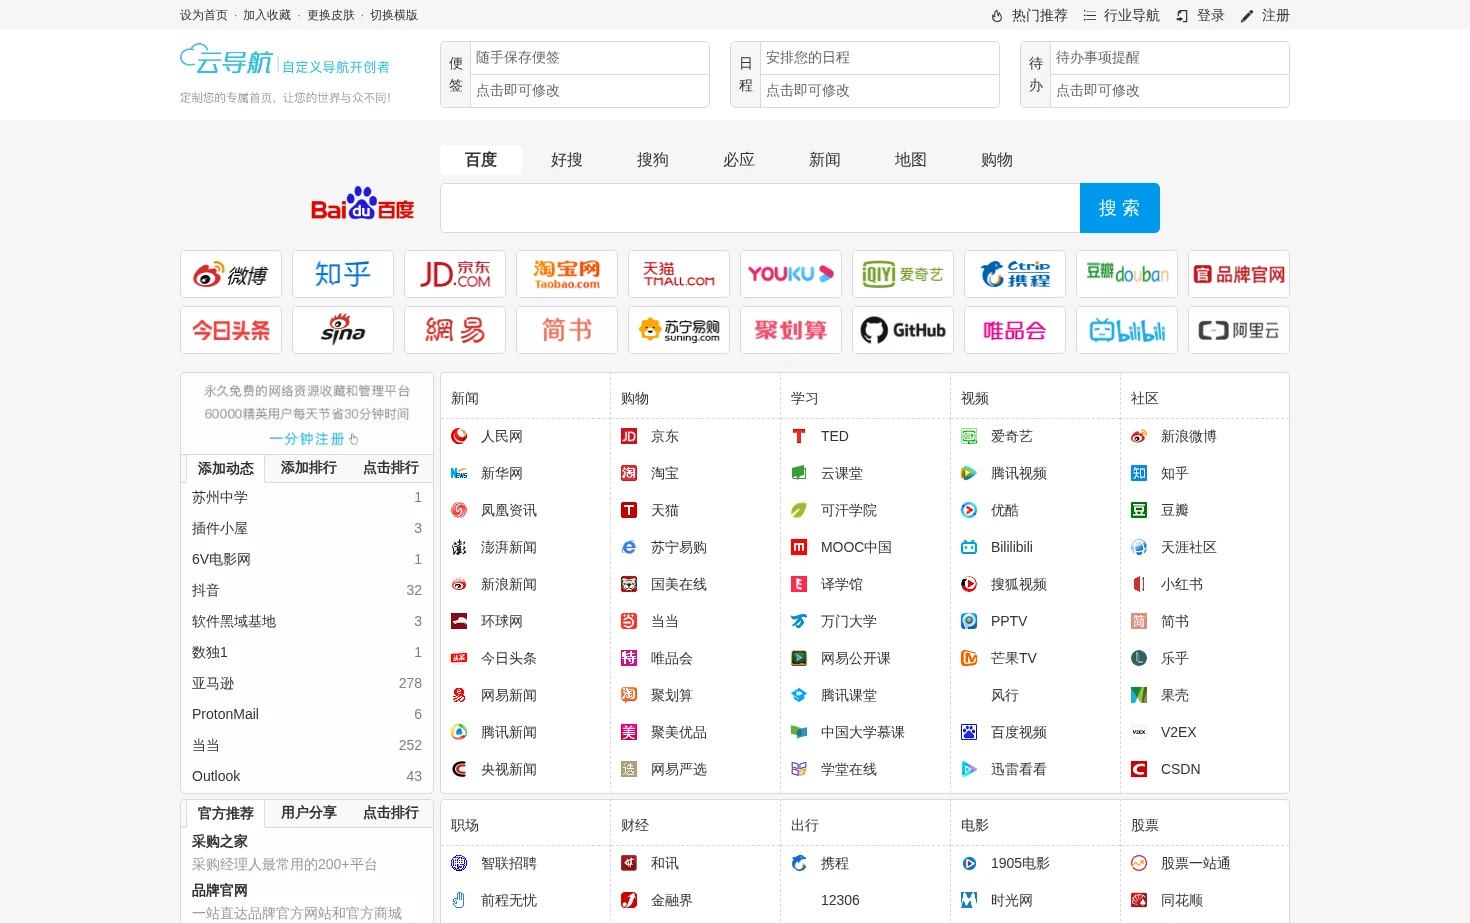Open the 網易 logo tile
Viewport: 1470px width, 923px height.
click(x=455, y=330)
